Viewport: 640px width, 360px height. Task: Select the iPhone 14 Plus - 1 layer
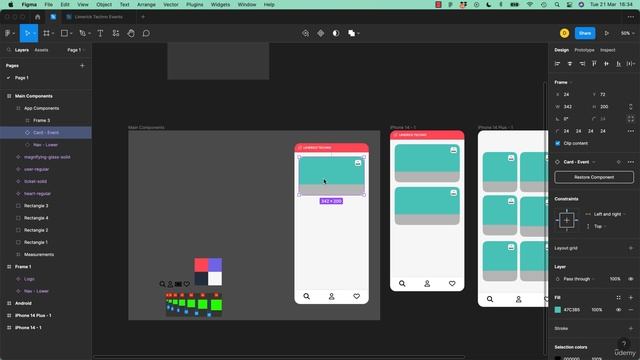tap(46, 316)
